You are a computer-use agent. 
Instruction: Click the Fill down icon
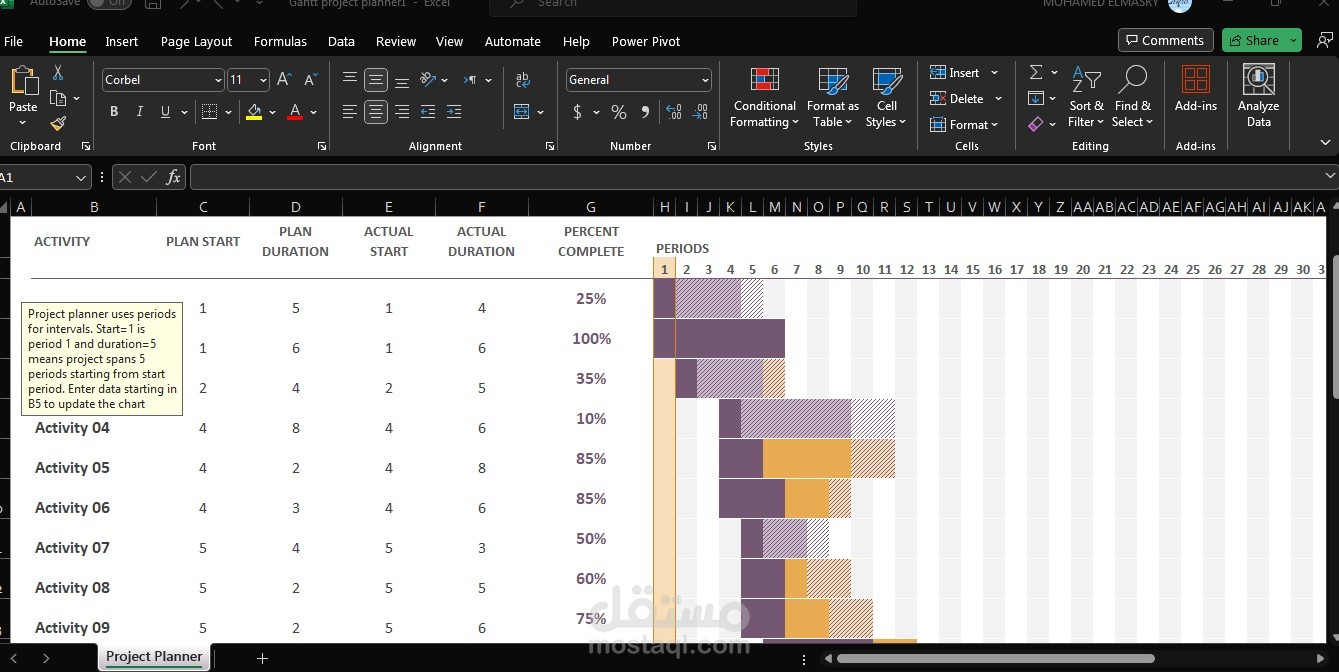(x=1036, y=98)
